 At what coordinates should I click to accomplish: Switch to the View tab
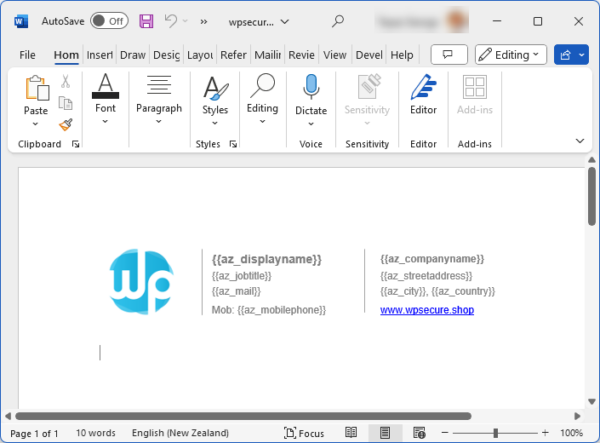(x=335, y=55)
